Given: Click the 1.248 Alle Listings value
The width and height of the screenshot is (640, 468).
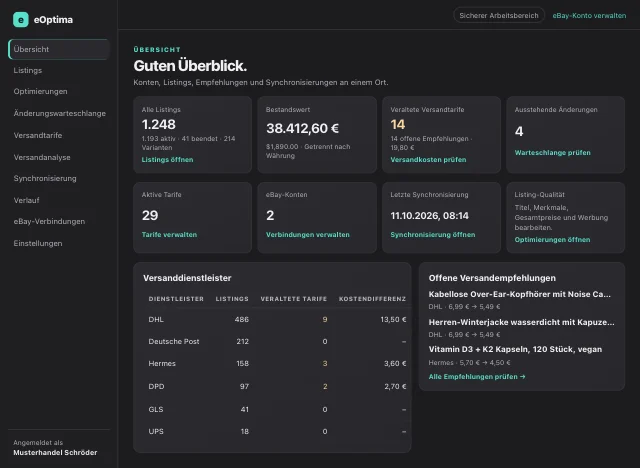Looking at the screenshot, I should pyautogui.click(x=158, y=124).
